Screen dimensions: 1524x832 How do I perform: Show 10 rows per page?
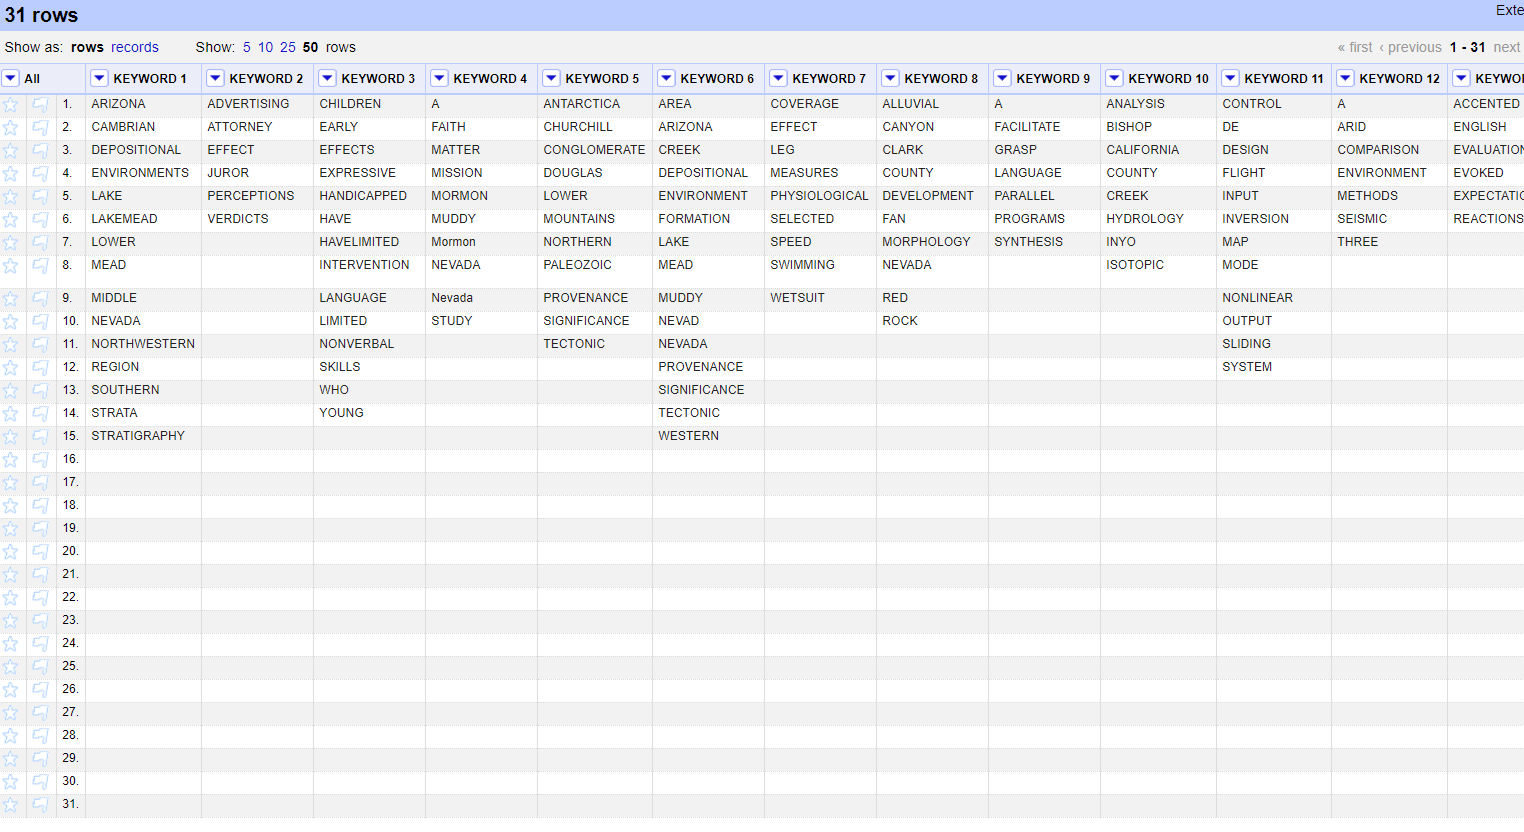[x=266, y=47]
